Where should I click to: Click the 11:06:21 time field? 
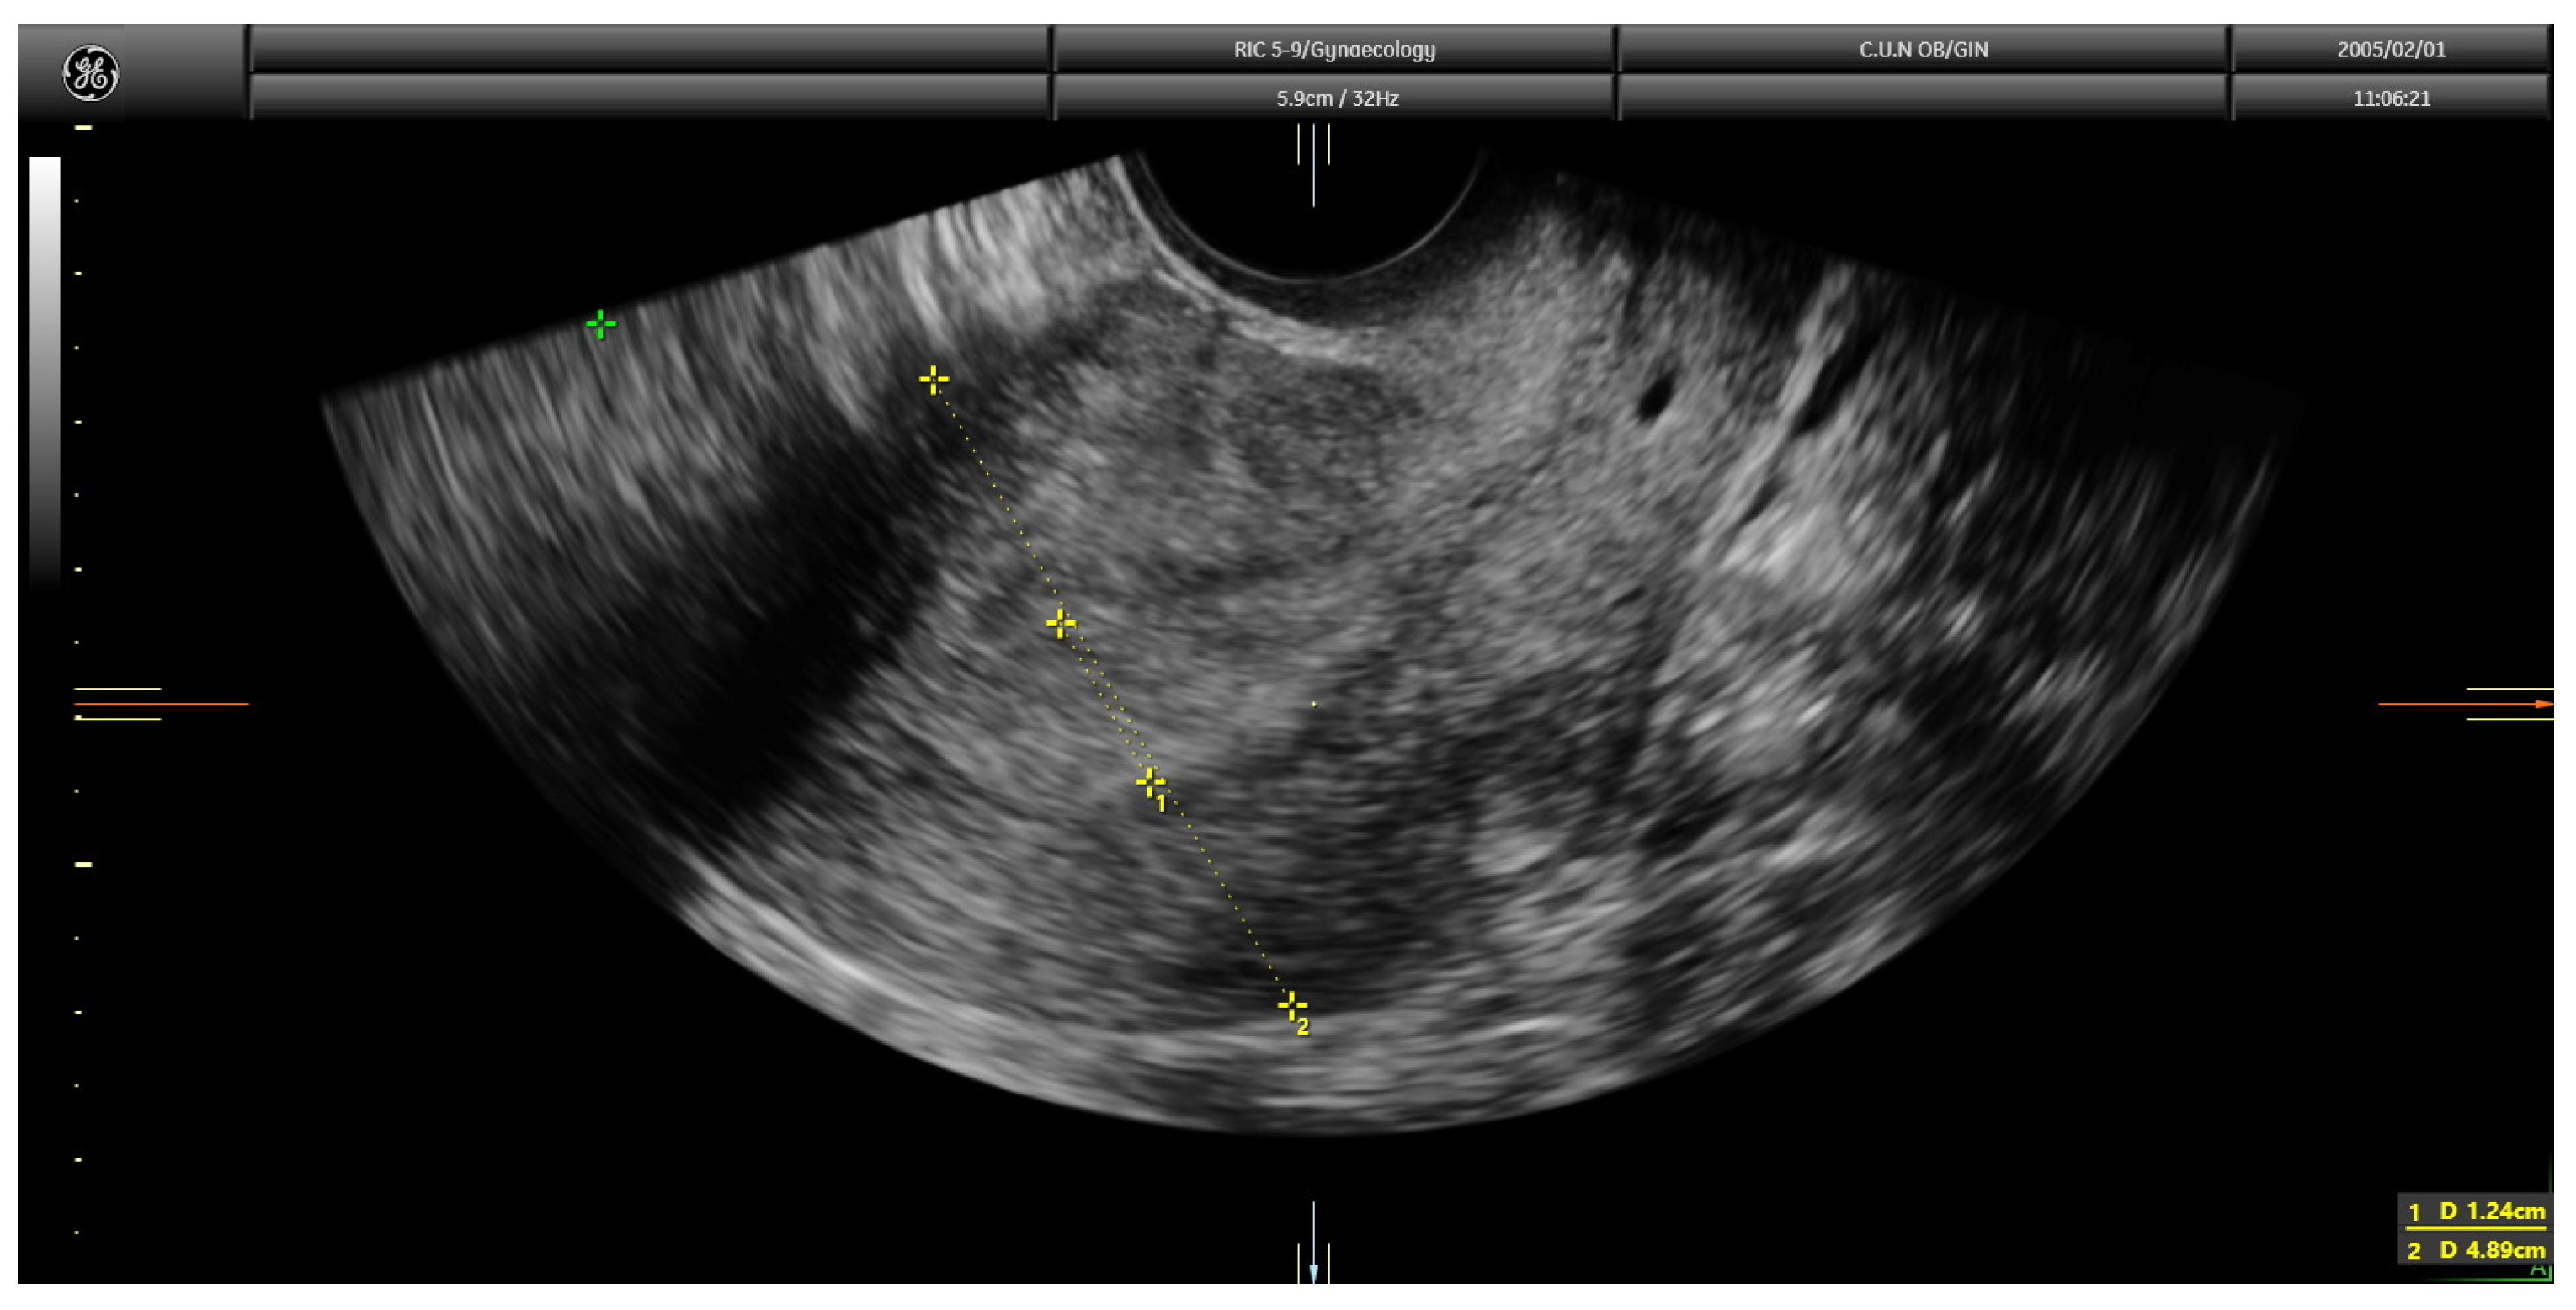(x=2390, y=98)
